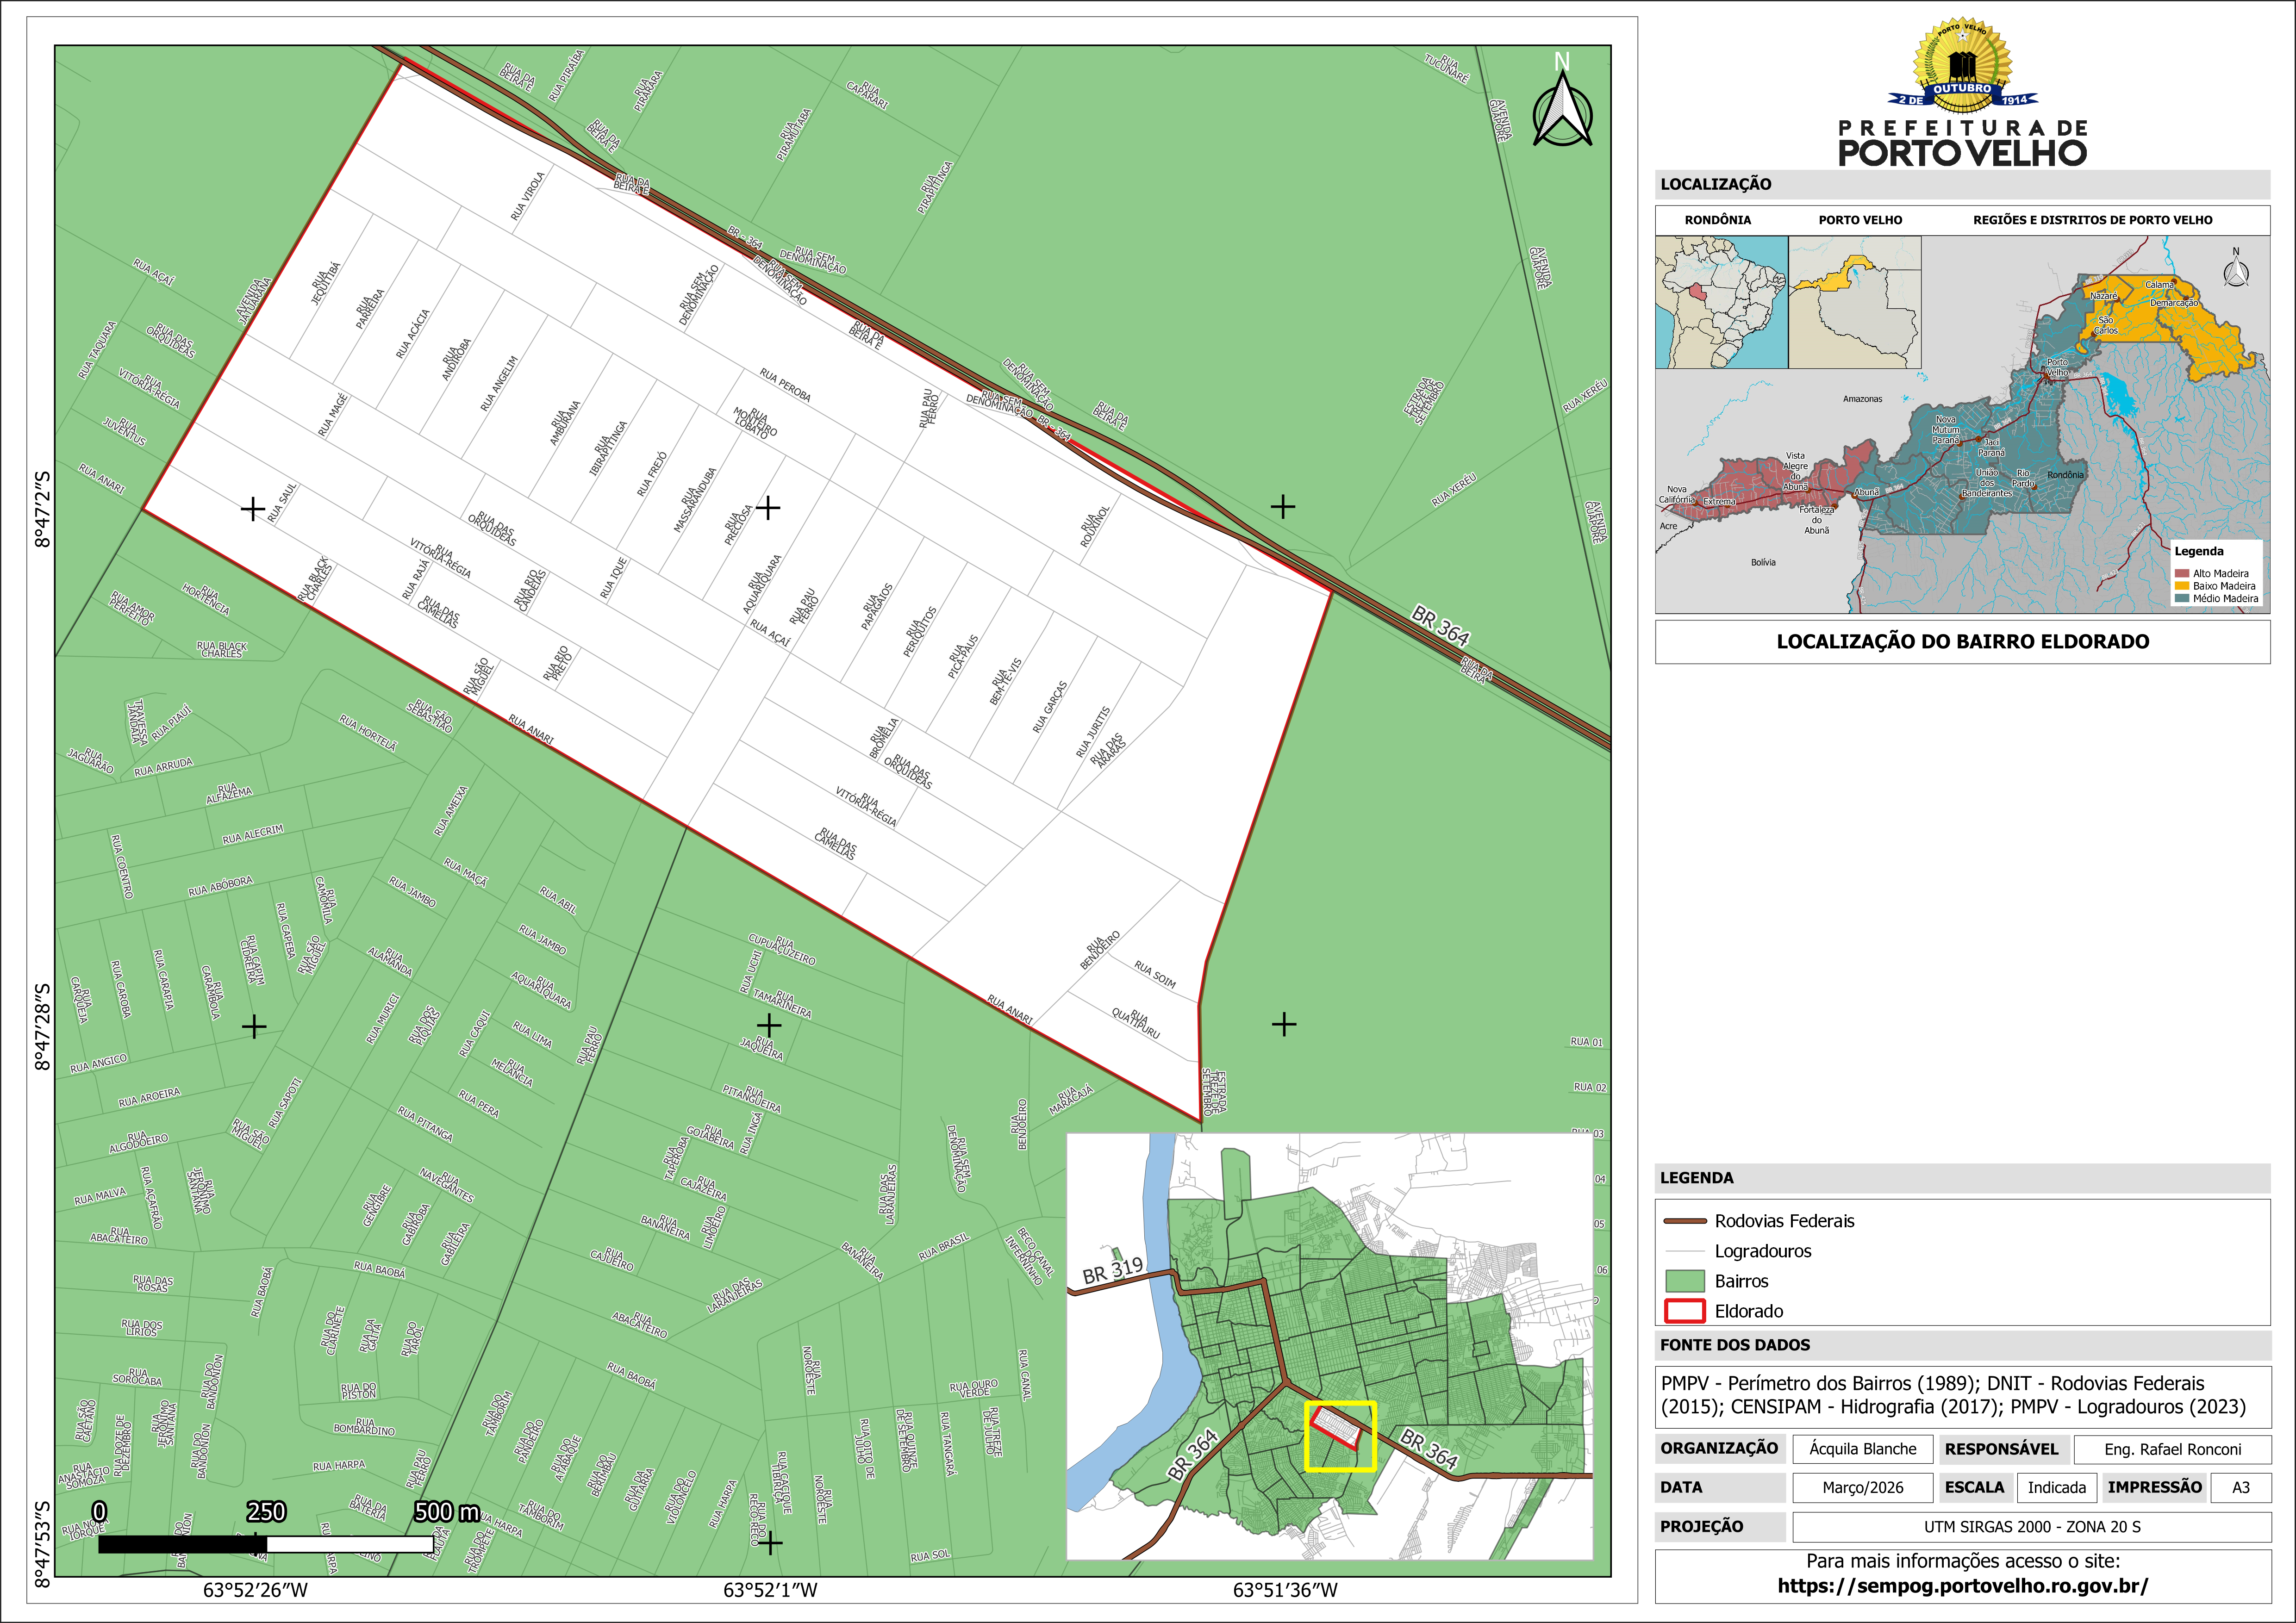Click the Porto Velho municipality thumbnail map
The height and width of the screenshot is (1623, 2296).
point(1854,302)
